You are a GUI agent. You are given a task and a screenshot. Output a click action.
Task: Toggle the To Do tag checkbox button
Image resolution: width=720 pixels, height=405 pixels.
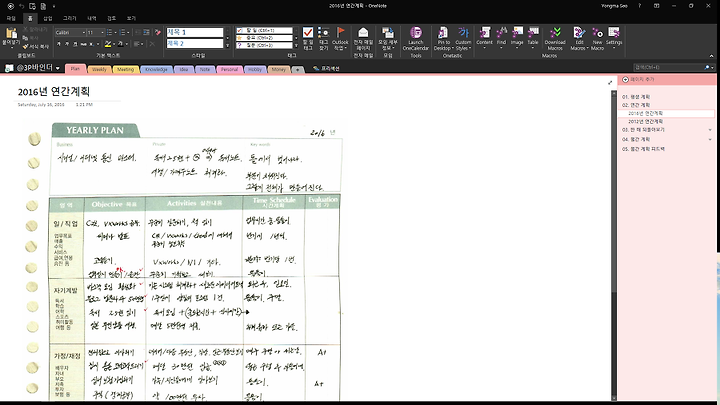(x=308, y=39)
